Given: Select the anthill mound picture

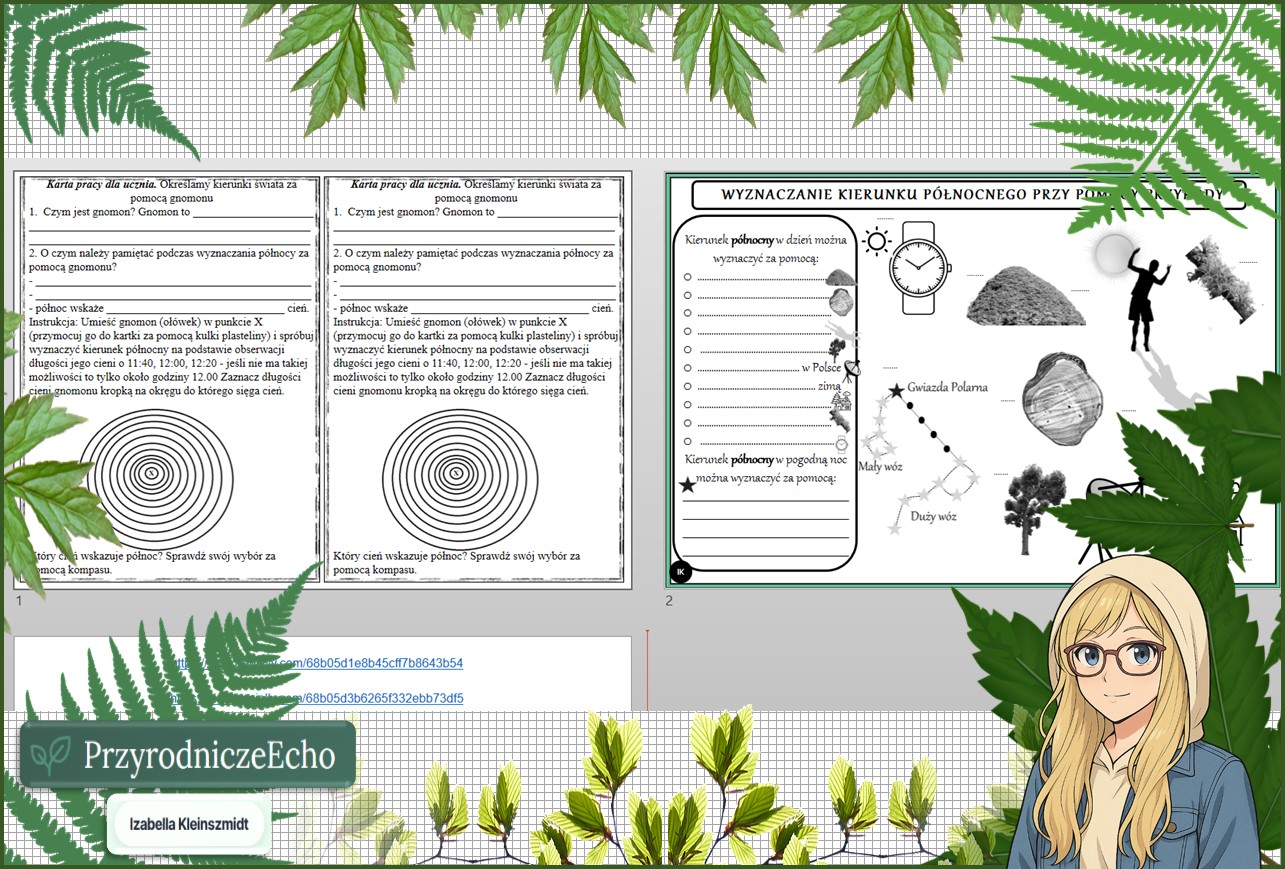Looking at the screenshot, I should coord(1025,296).
